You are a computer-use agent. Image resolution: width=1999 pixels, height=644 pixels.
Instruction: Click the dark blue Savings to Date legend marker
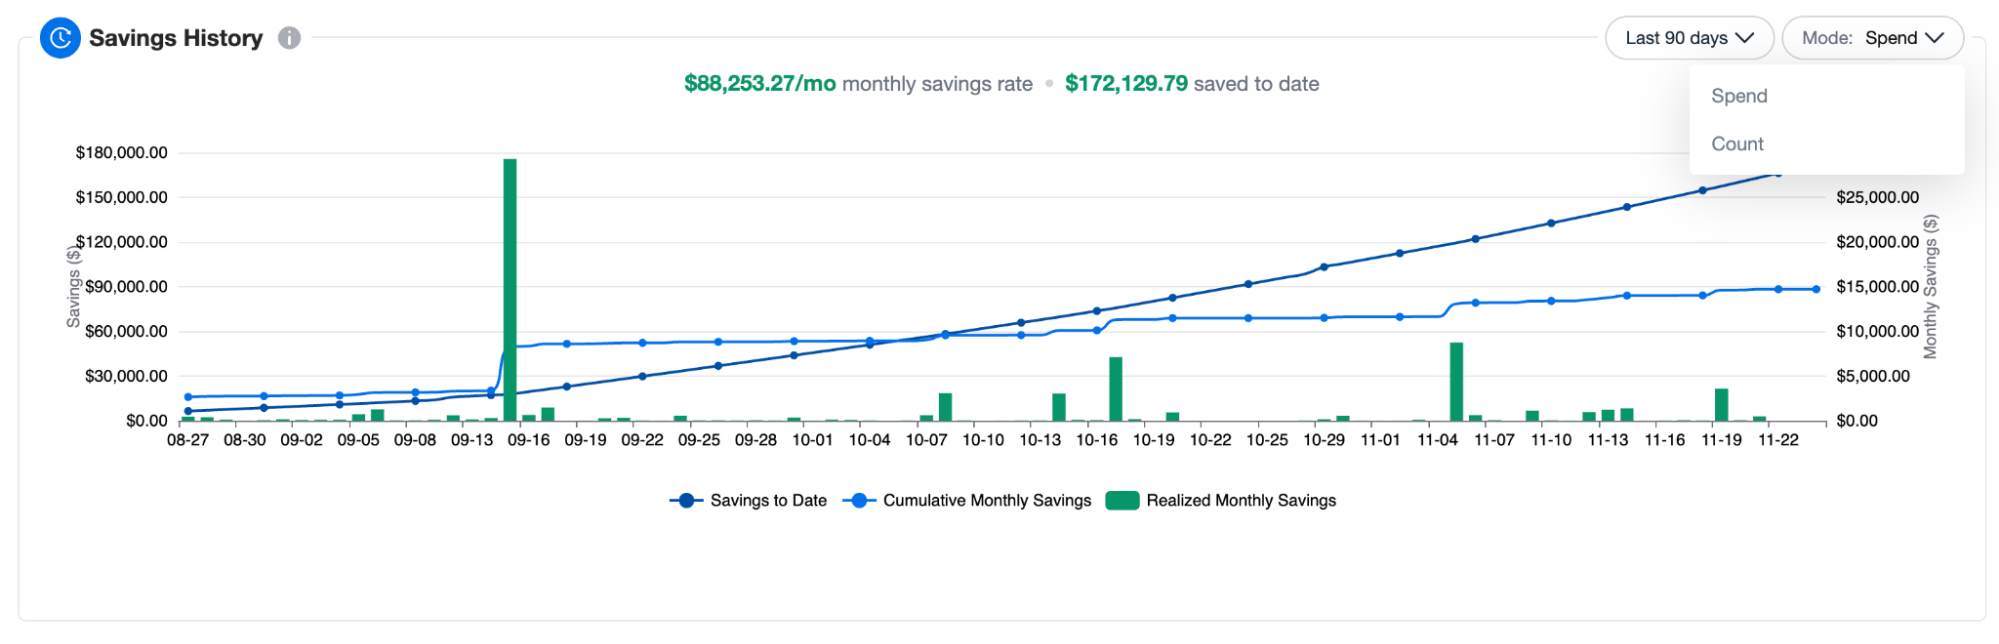point(686,501)
